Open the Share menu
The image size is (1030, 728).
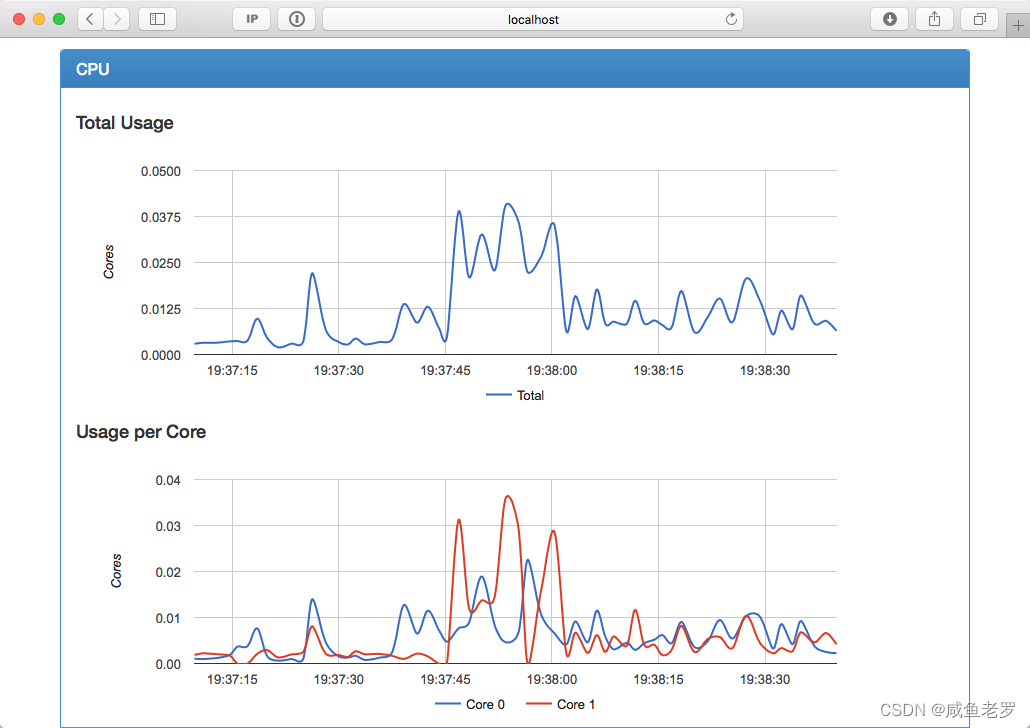click(x=934, y=19)
